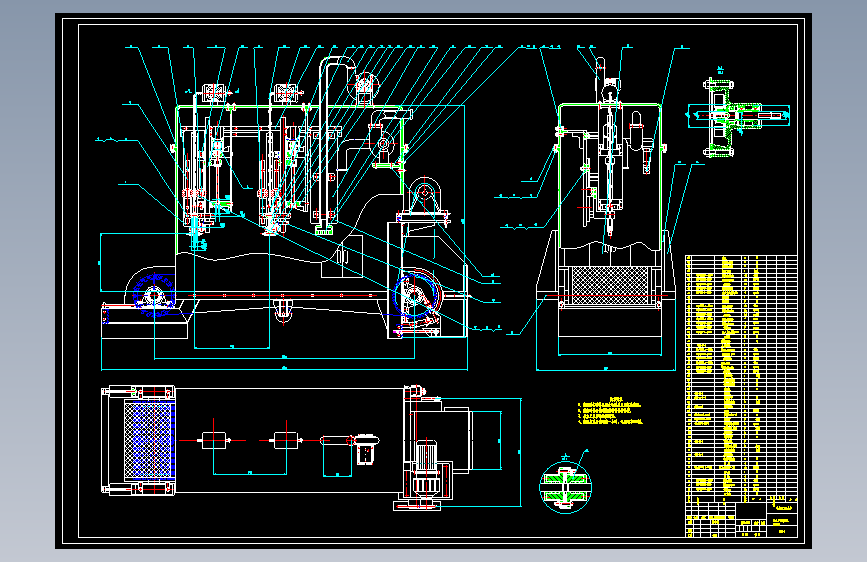Select the circular detail view with green hatching
This screenshot has width=867, height=562.
tap(565, 487)
